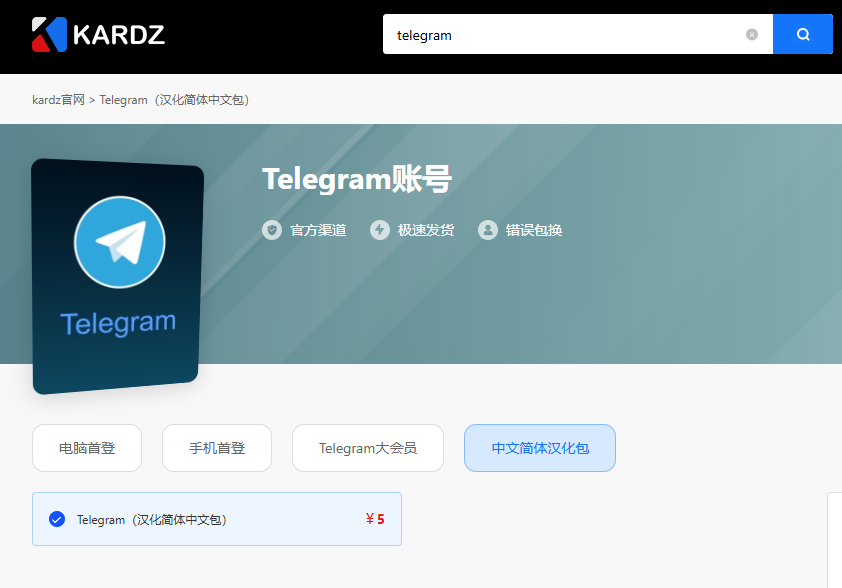This screenshot has width=842, height=588.
Task: Click the ¥5 price
Action: tap(375, 519)
